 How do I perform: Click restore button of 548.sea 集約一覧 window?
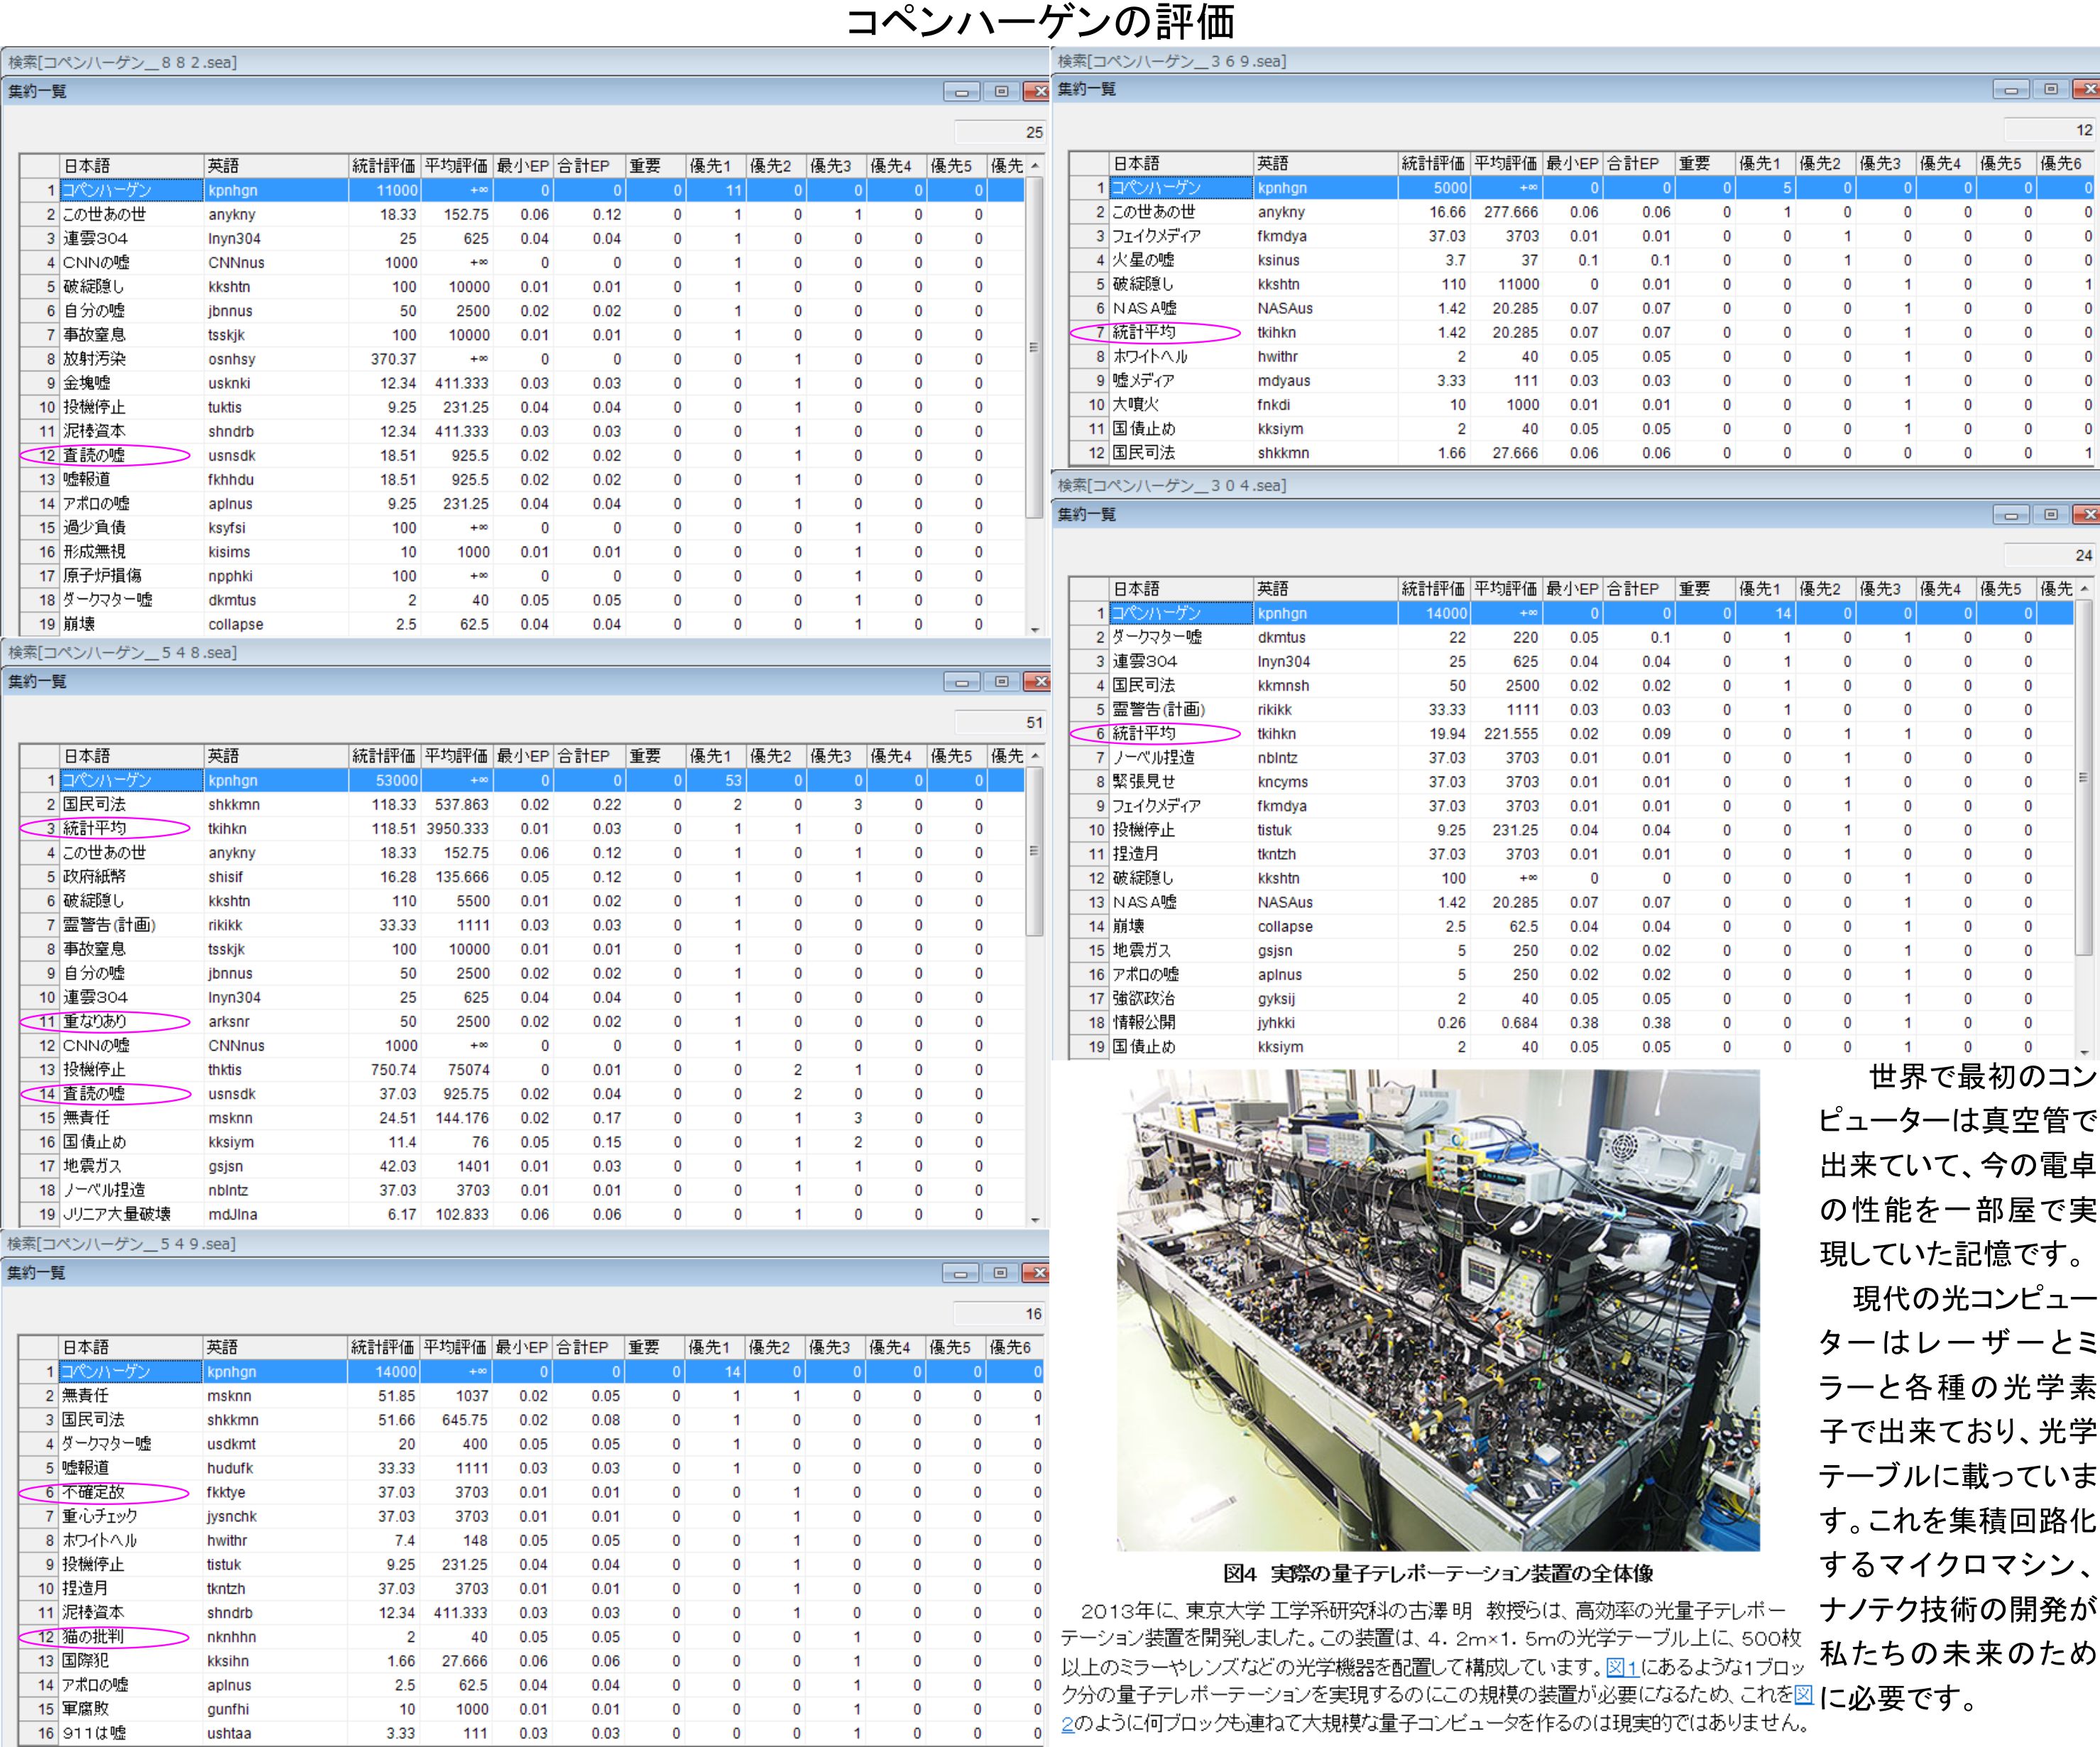[1001, 682]
